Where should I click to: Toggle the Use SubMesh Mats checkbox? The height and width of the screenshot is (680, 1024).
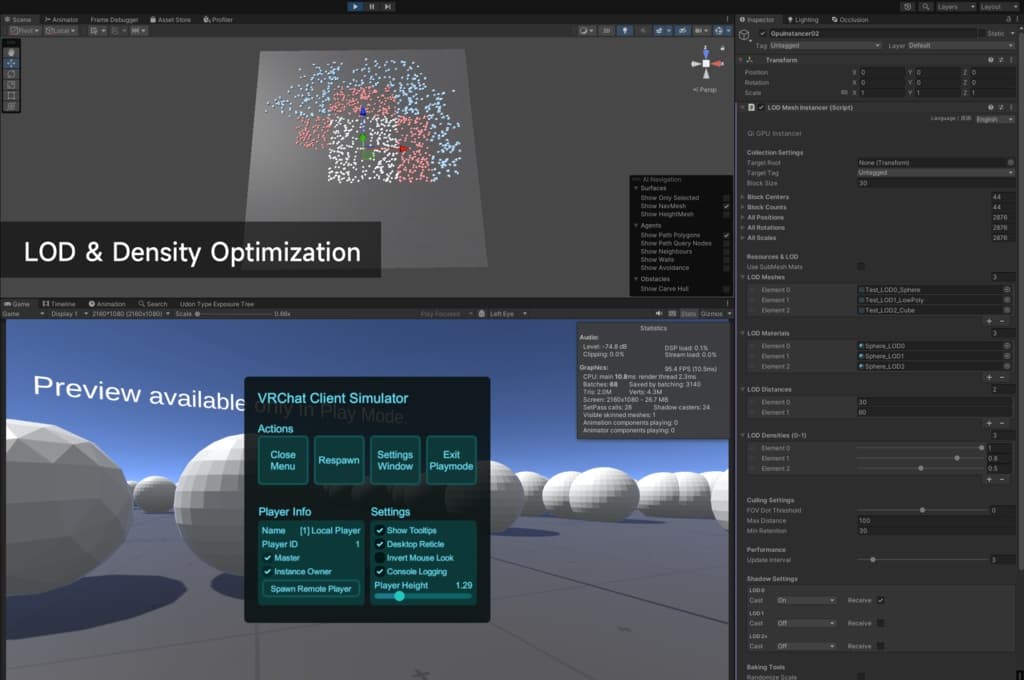[862, 266]
